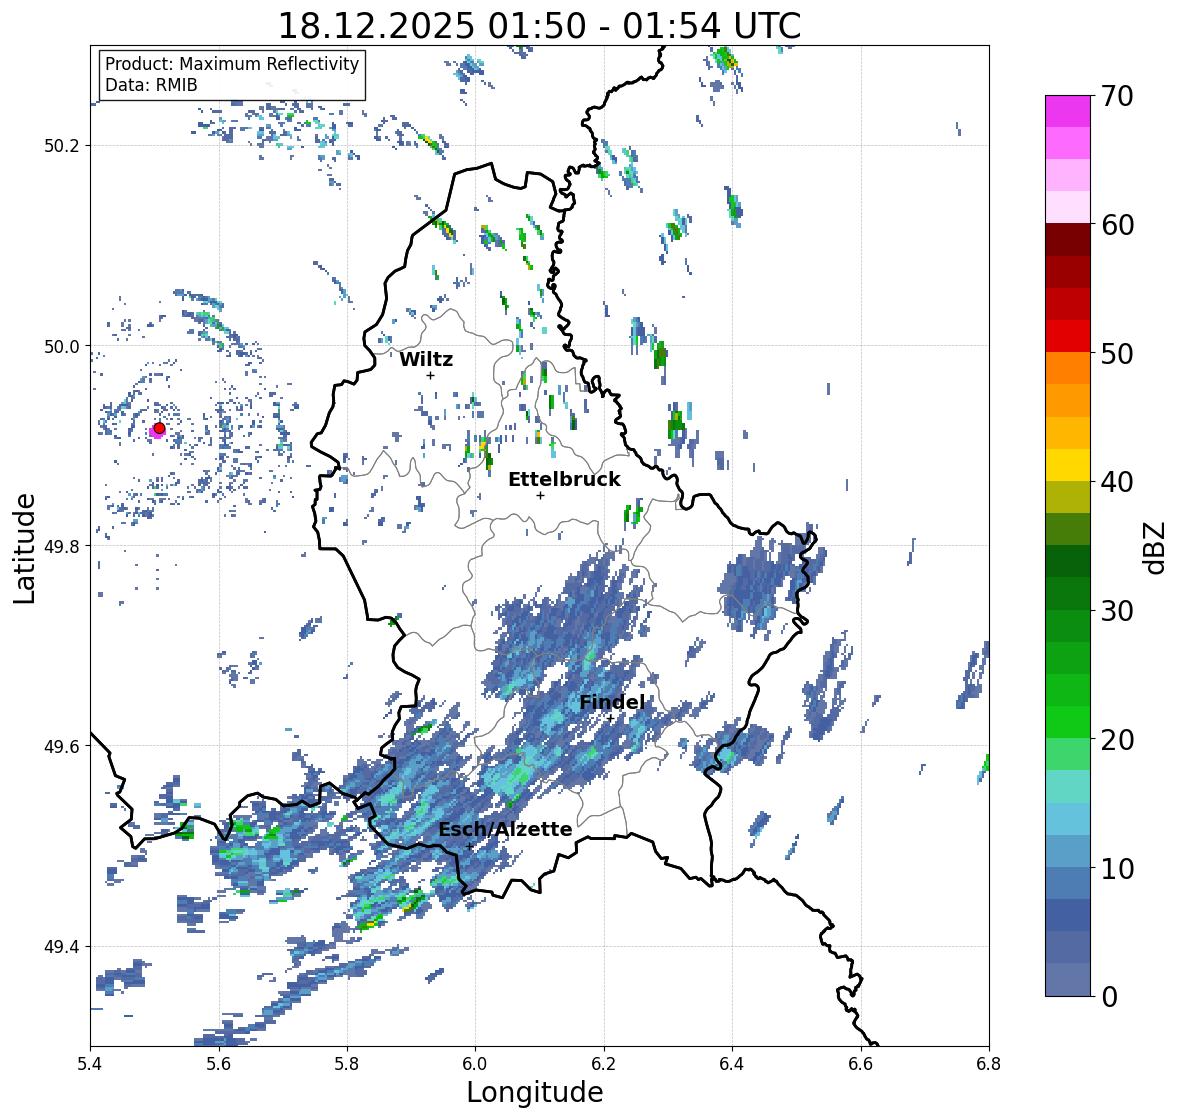
Task: Click latitude tick label 50.0
Action: (x=62, y=347)
